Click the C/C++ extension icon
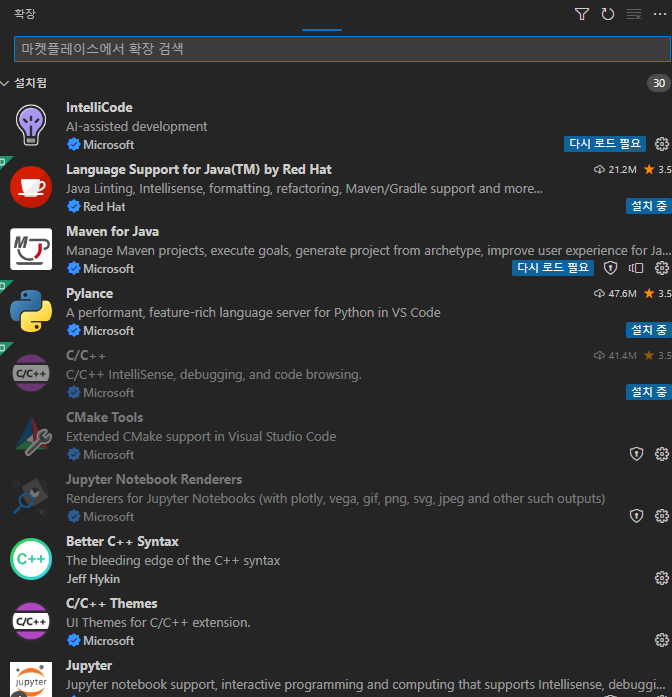The width and height of the screenshot is (672, 697). point(31,373)
